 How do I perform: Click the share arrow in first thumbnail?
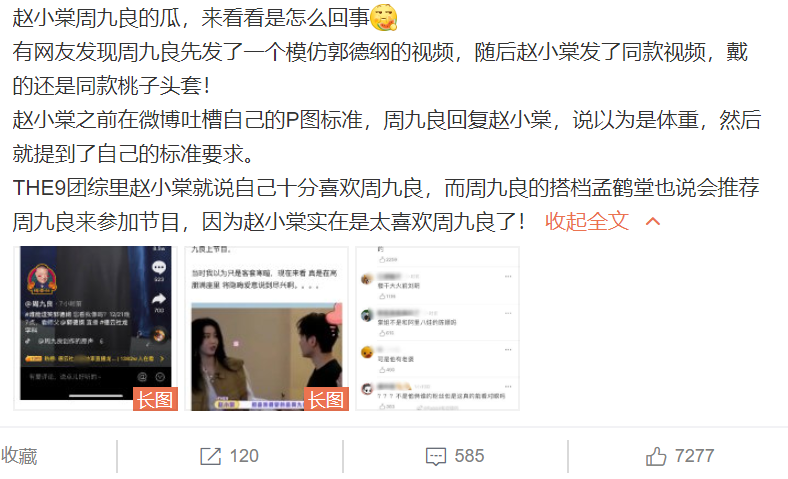[x=159, y=300]
